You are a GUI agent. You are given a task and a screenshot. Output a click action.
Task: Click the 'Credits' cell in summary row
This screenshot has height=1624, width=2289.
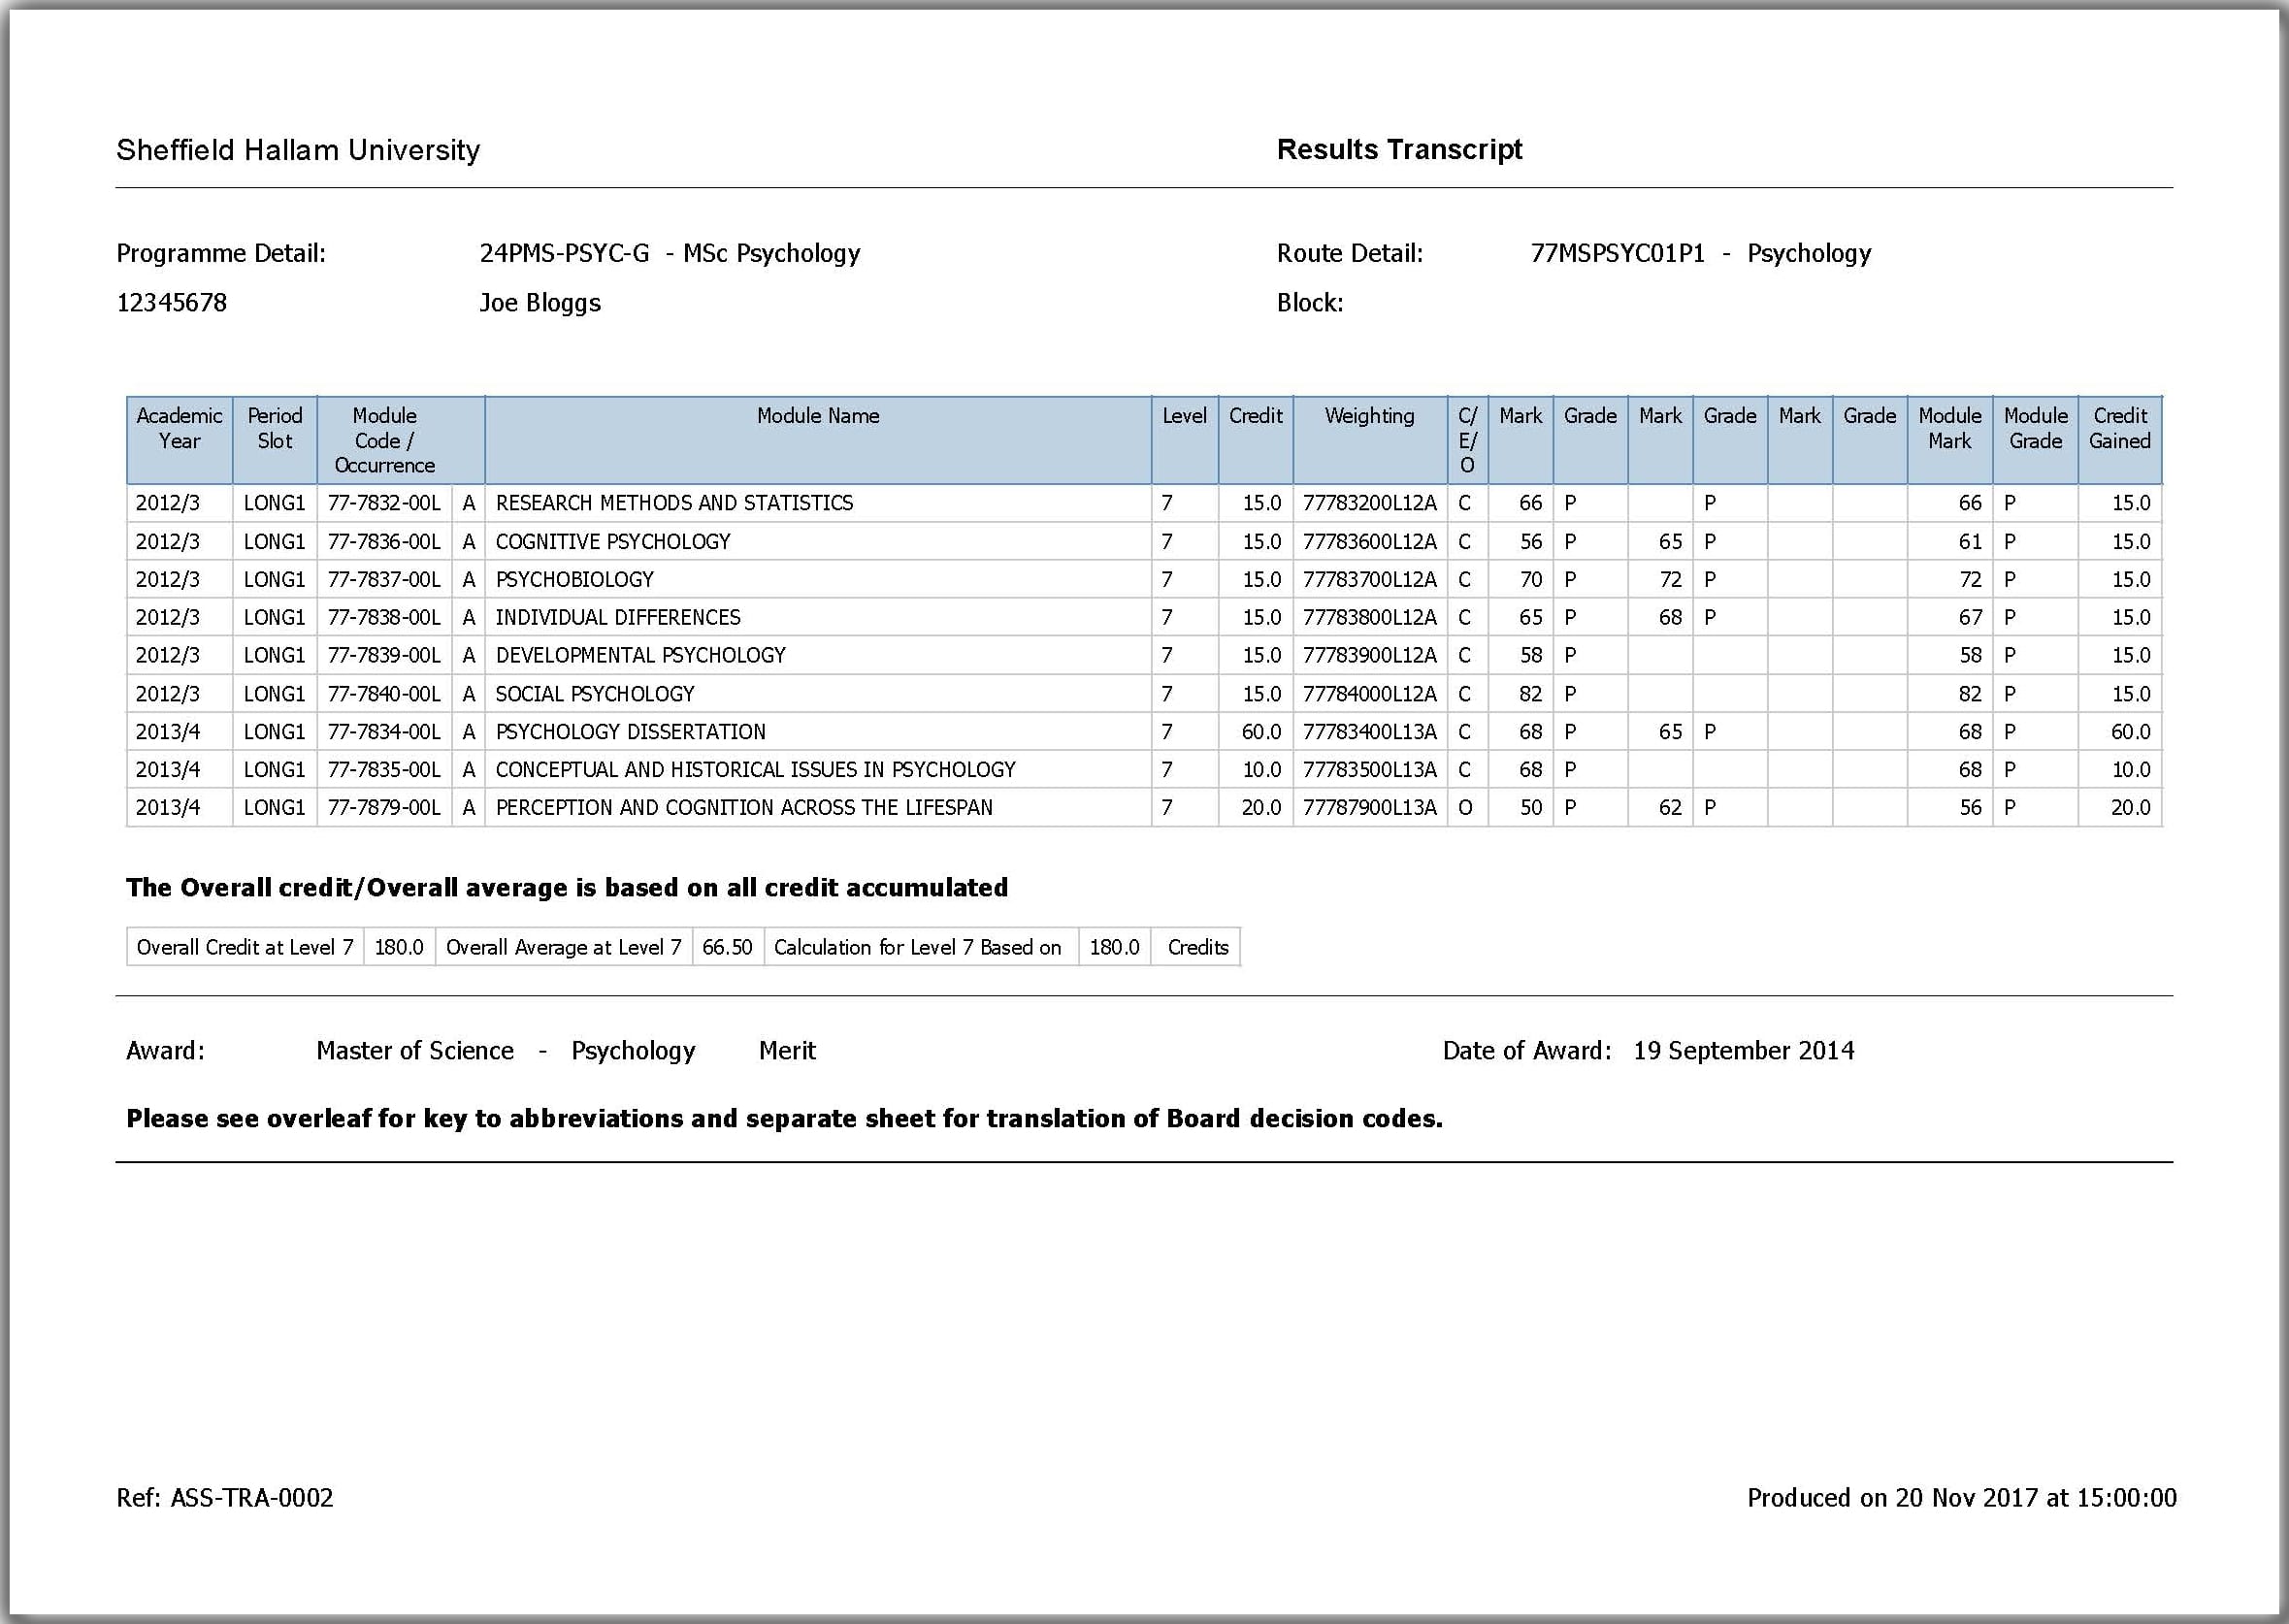point(1198,947)
